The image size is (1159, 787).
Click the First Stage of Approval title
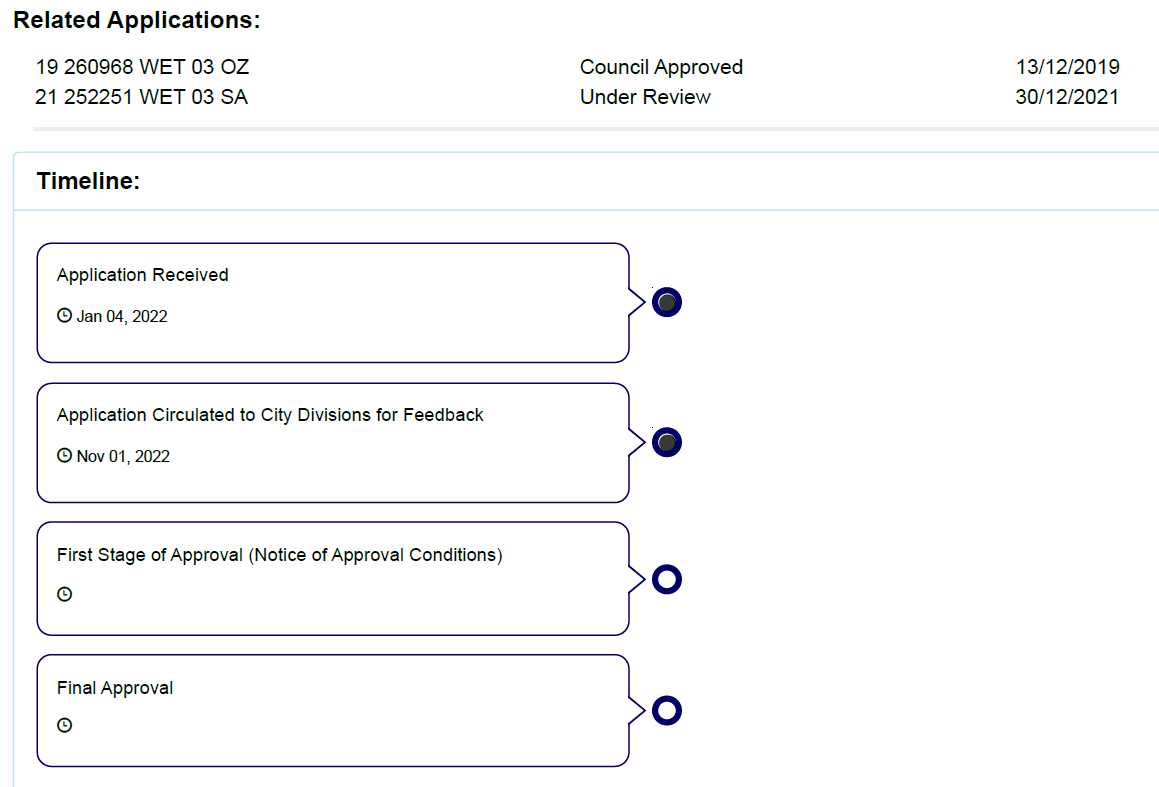[x=279, y=555]
